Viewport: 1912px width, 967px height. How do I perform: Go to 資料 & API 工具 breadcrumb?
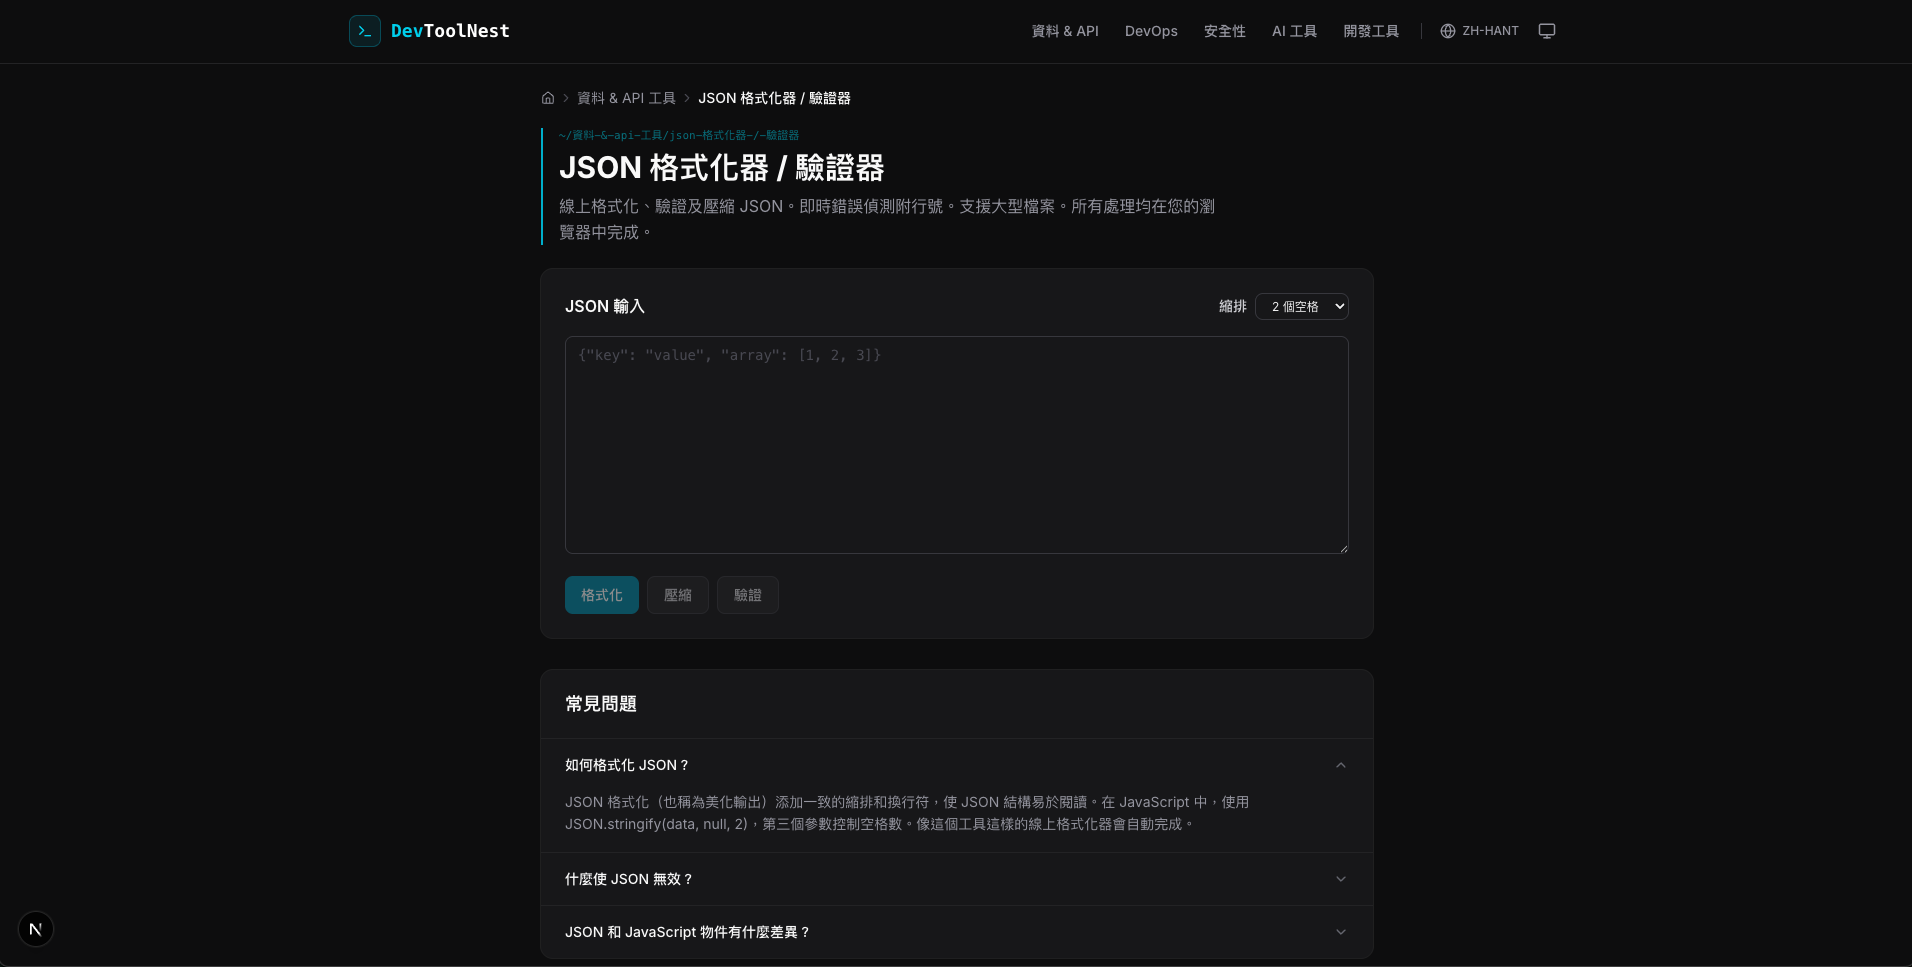[x=627, y=98]
